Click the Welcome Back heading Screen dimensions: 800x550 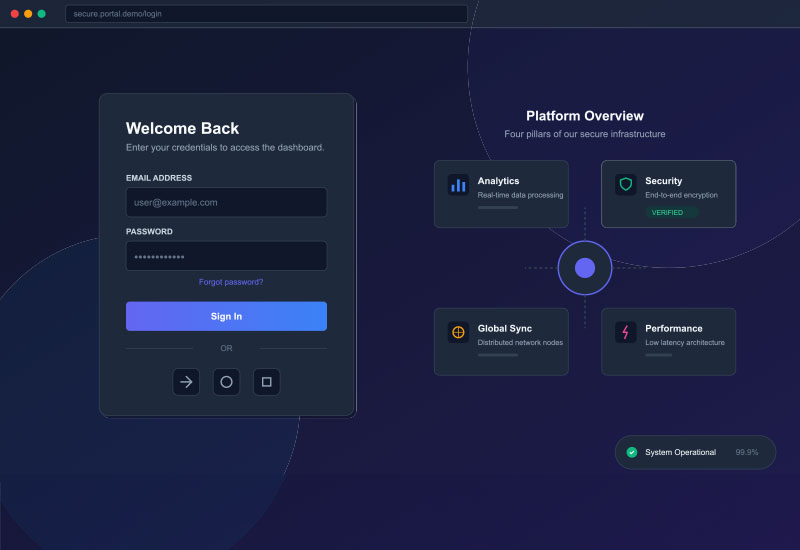pyautogui.click(x=182, y=128)
